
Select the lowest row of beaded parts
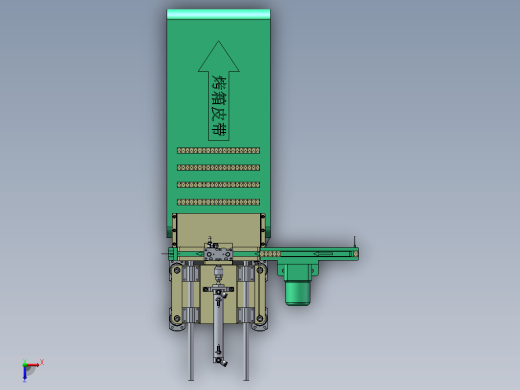click(218, 202)
